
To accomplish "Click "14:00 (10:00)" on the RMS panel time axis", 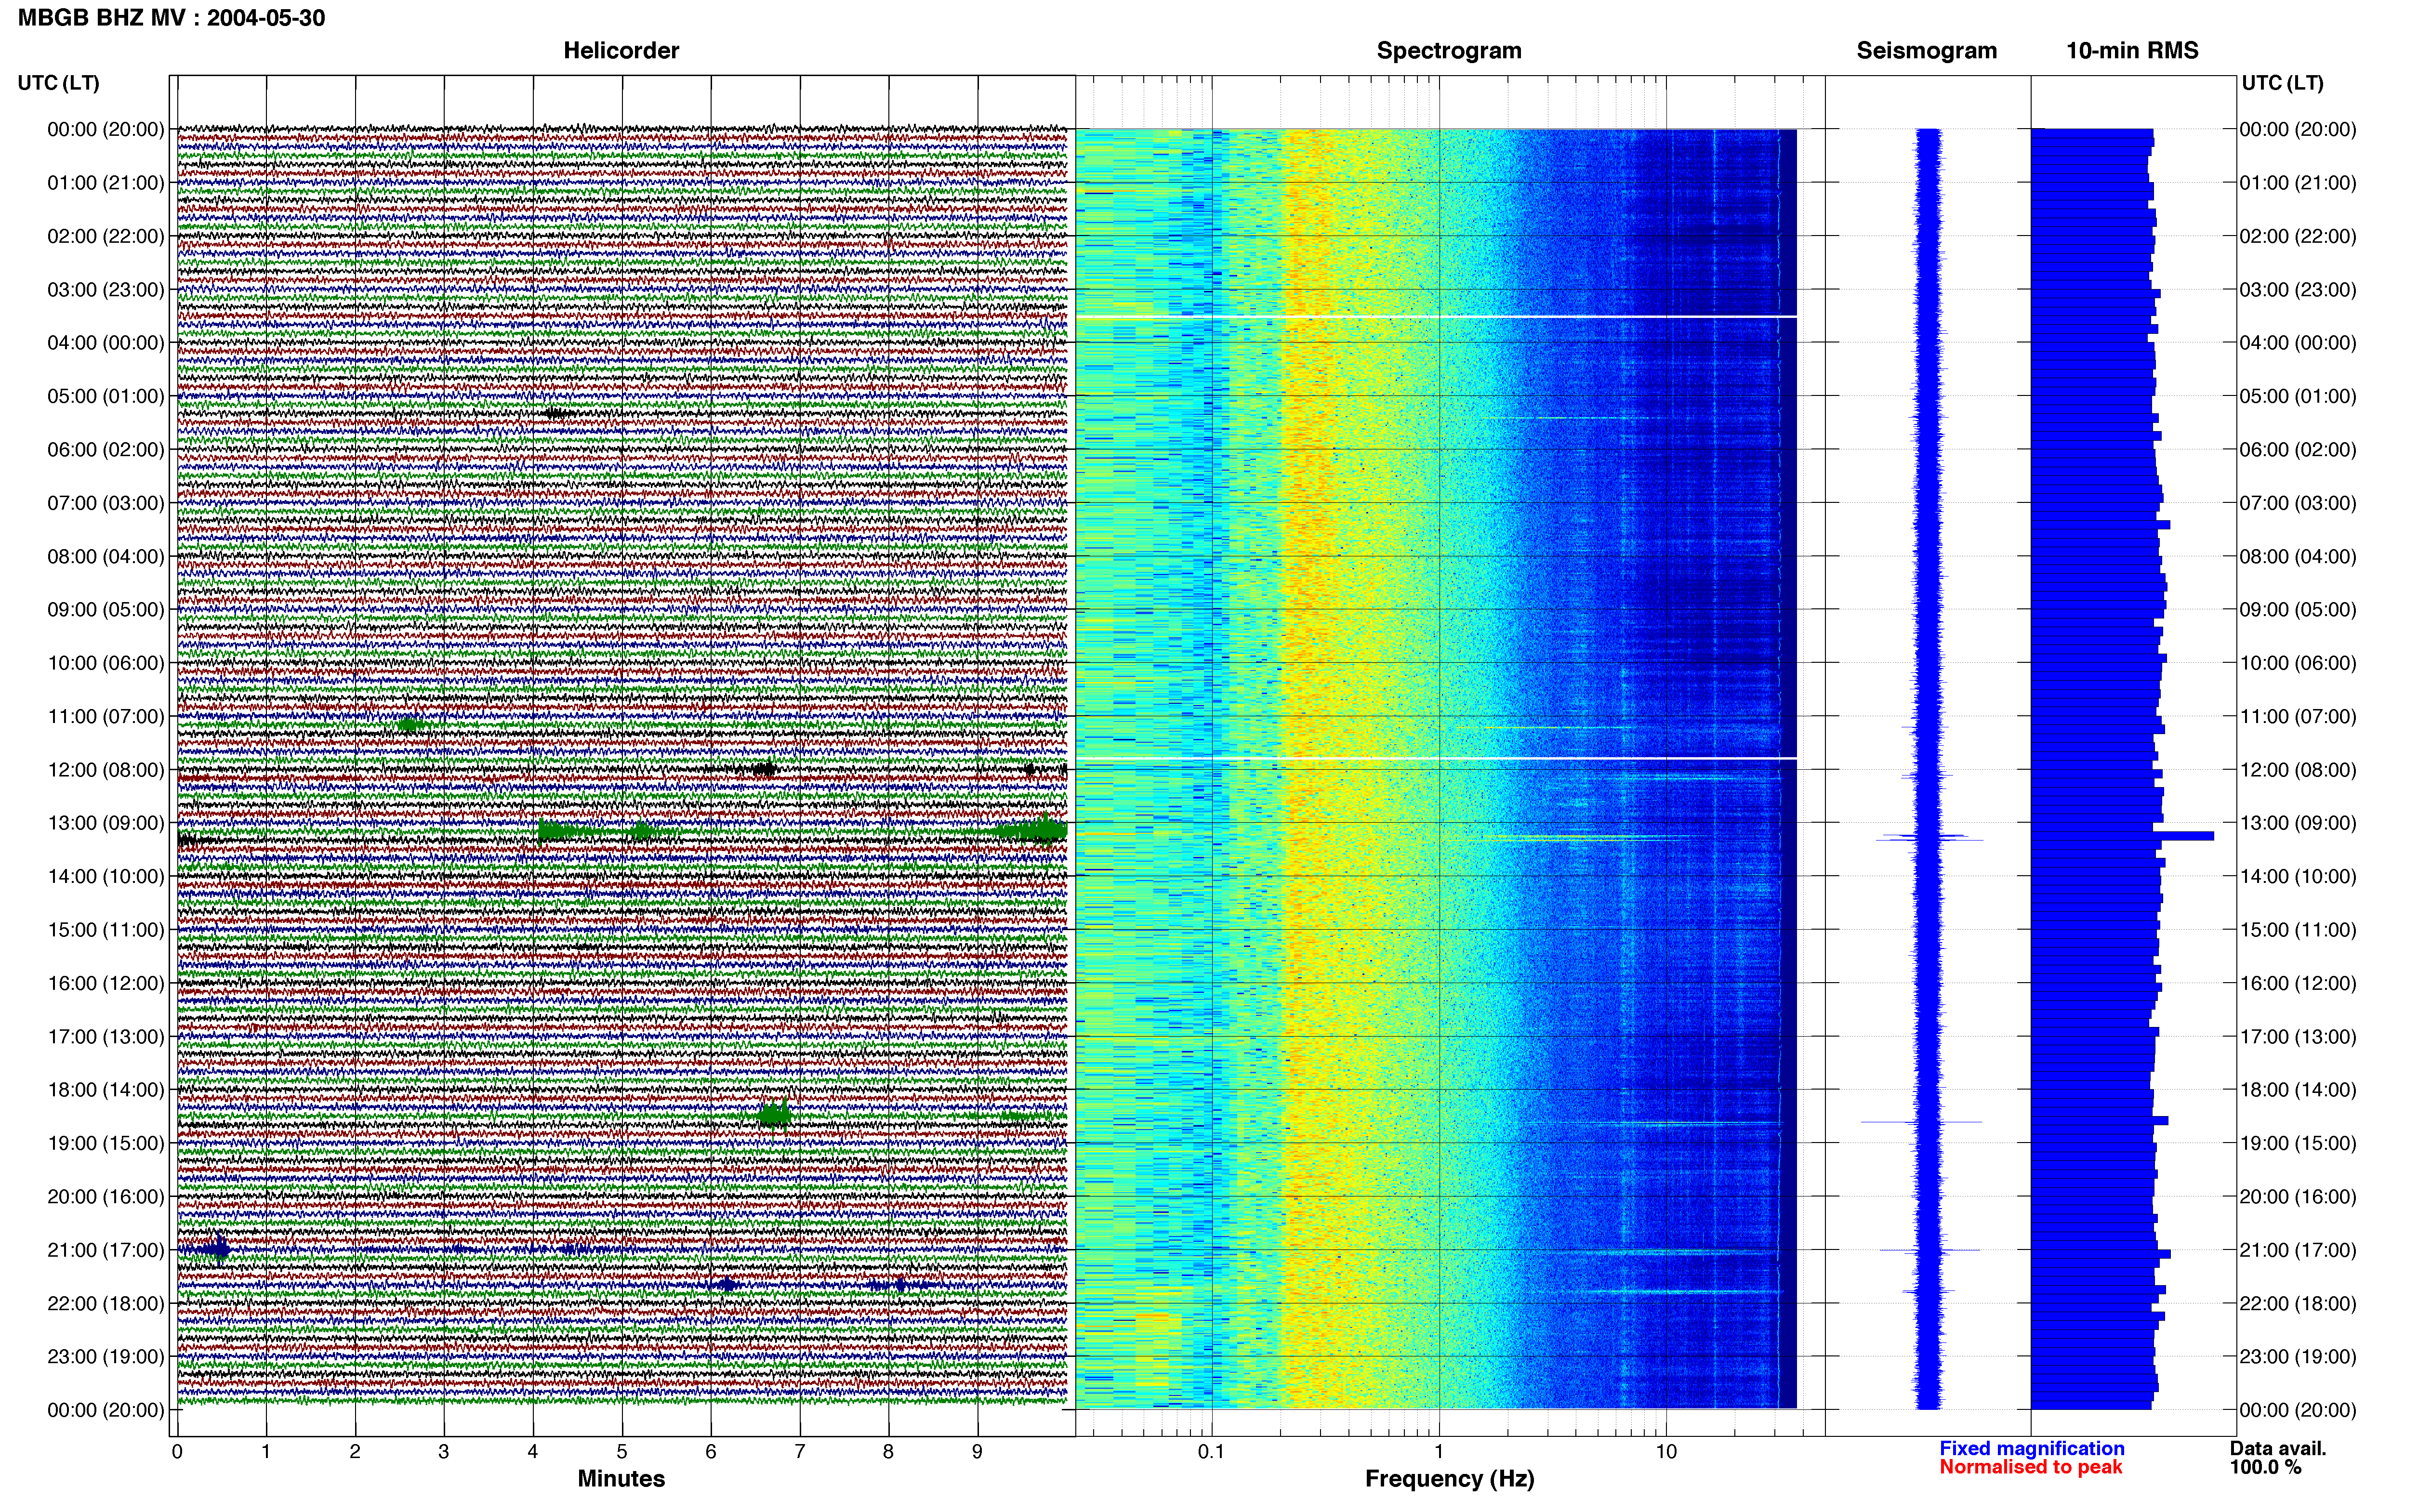I will [2298, 877].
